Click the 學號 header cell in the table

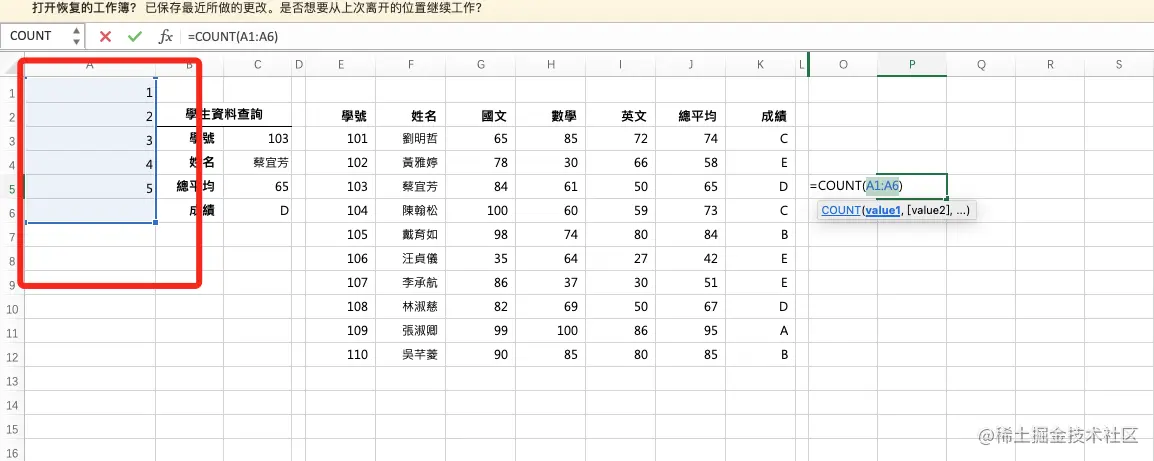click(x=341, y=116)
